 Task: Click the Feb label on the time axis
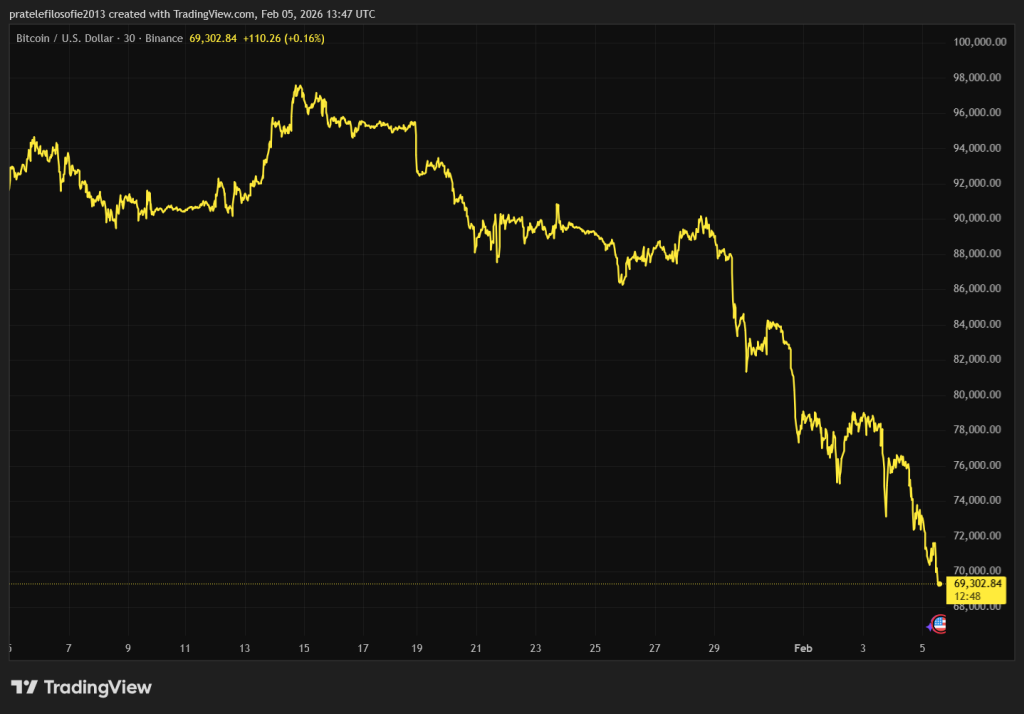pyautogui.click(x=802, y=648)
